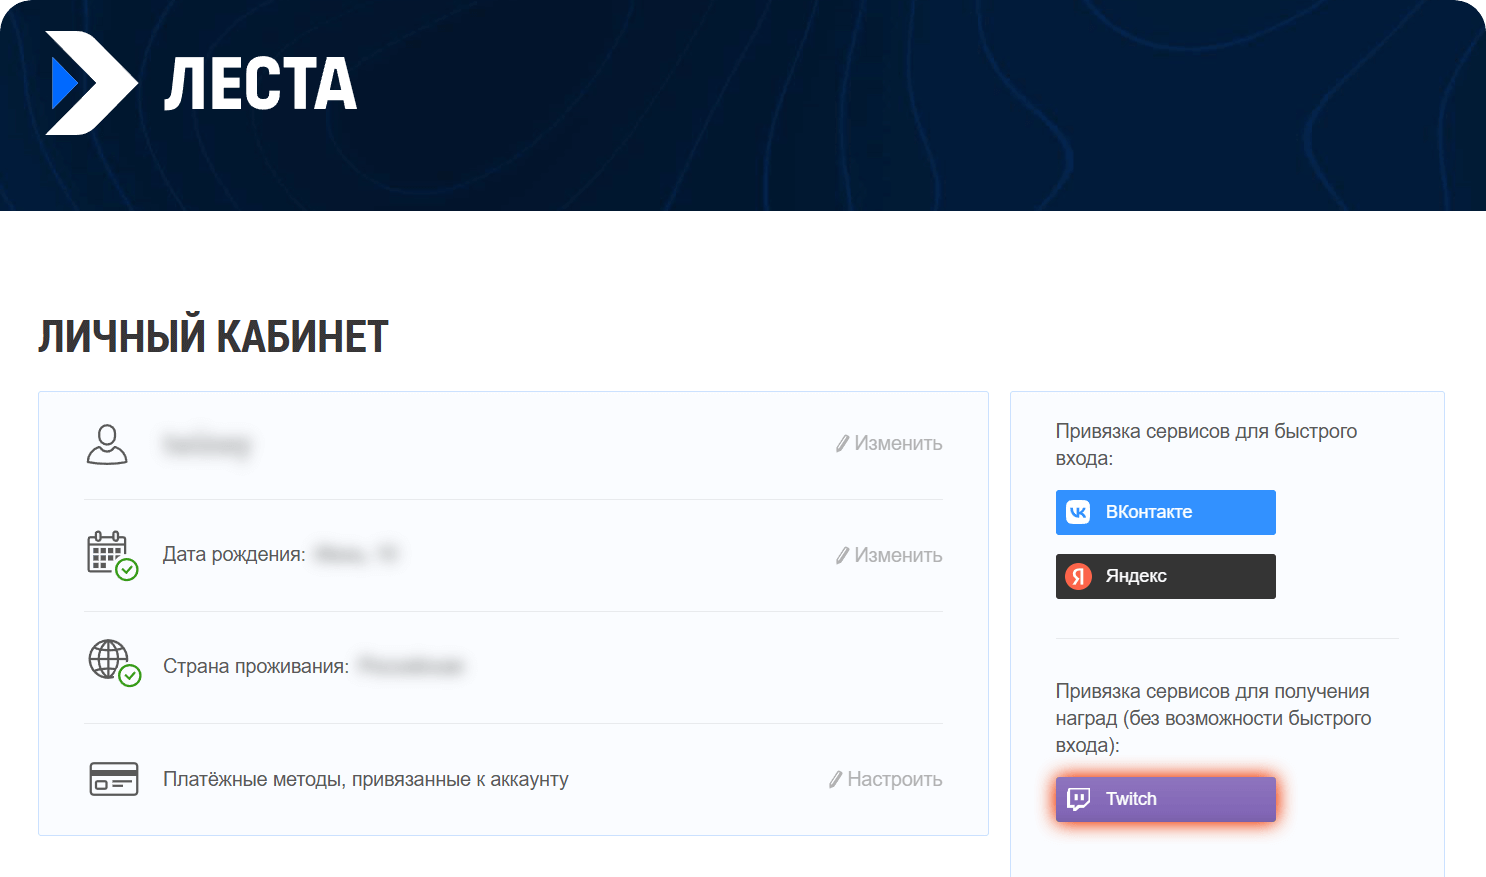Screen dimensions: 1486x877
Task: Change birth date with Изменить link
Action: [x=898, y=556]
